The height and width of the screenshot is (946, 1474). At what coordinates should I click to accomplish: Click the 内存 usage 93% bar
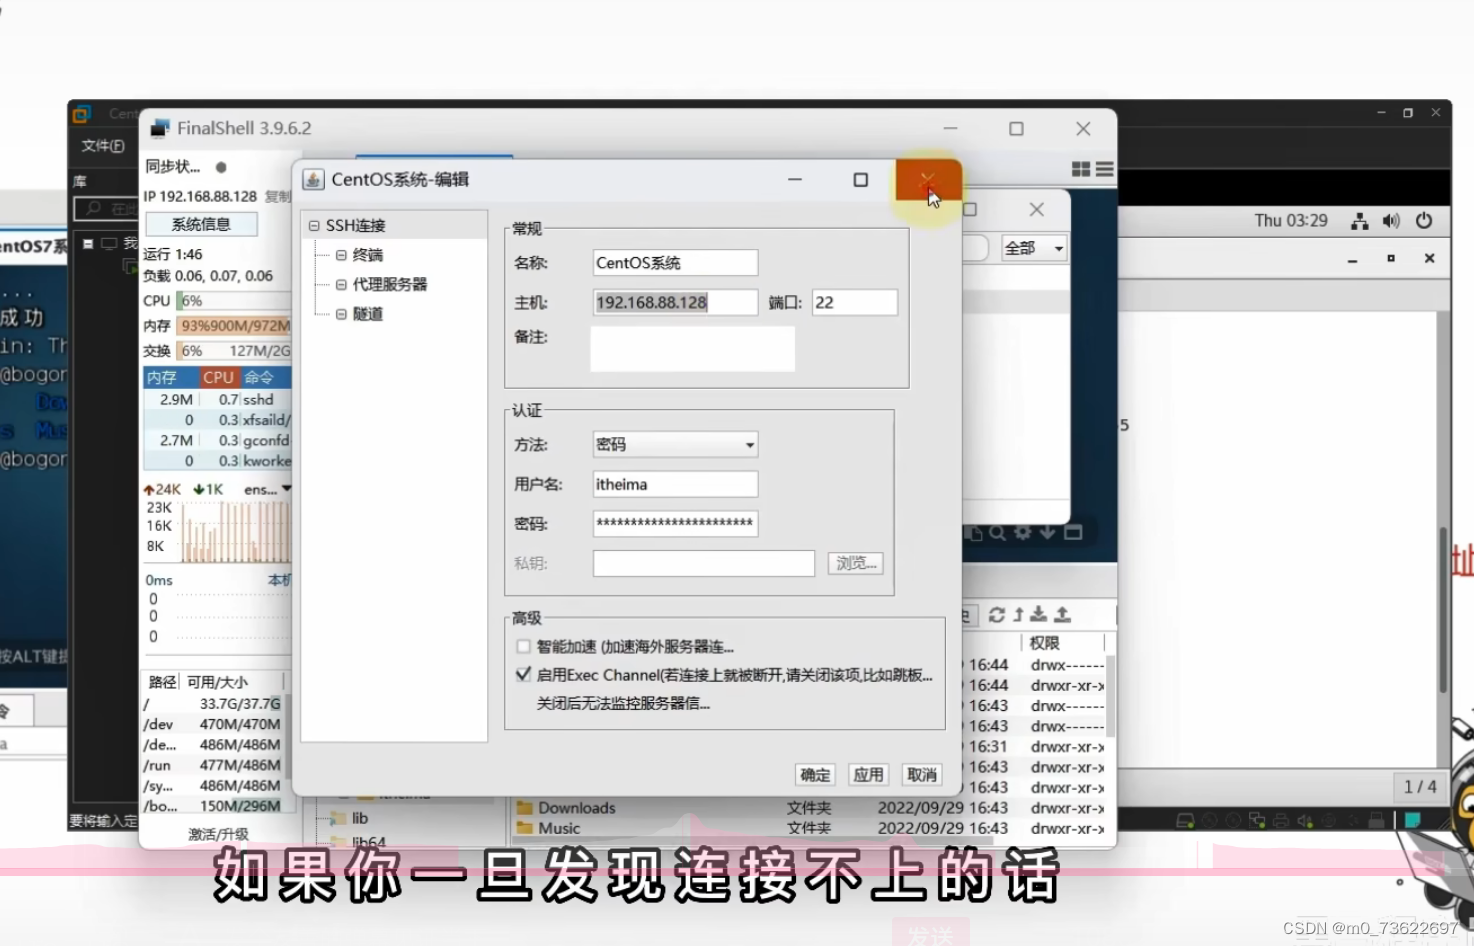pyautogui.click(x=234, y=326)
